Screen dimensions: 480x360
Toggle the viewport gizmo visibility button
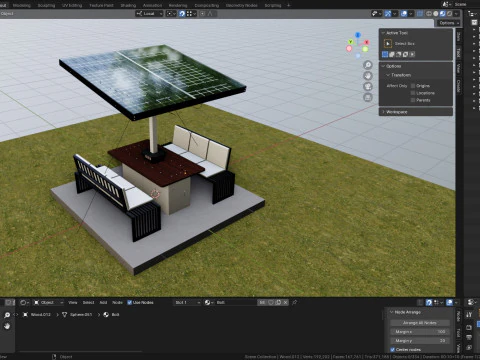coord(388,14)
